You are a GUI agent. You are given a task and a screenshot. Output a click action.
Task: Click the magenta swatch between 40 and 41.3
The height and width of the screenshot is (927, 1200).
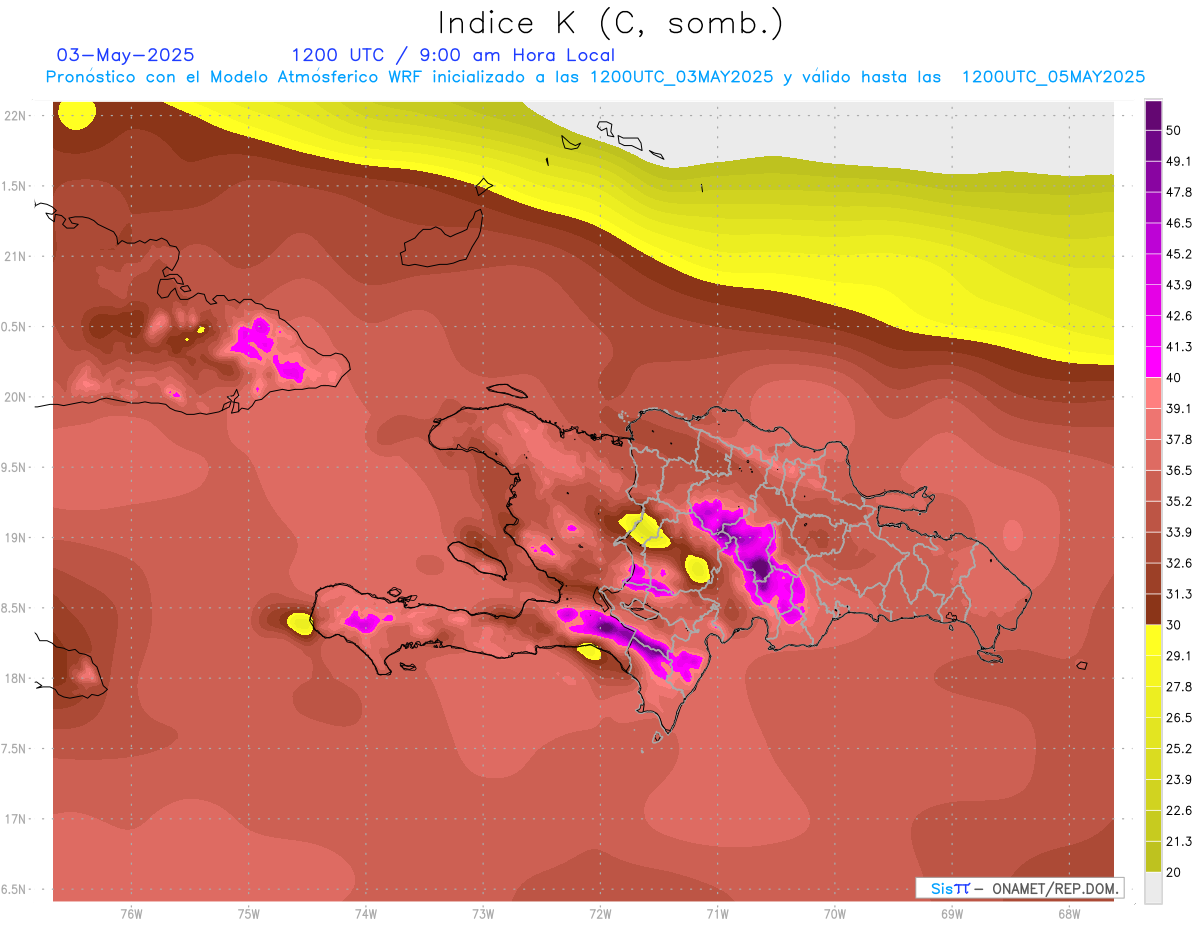click(1153, 361)
